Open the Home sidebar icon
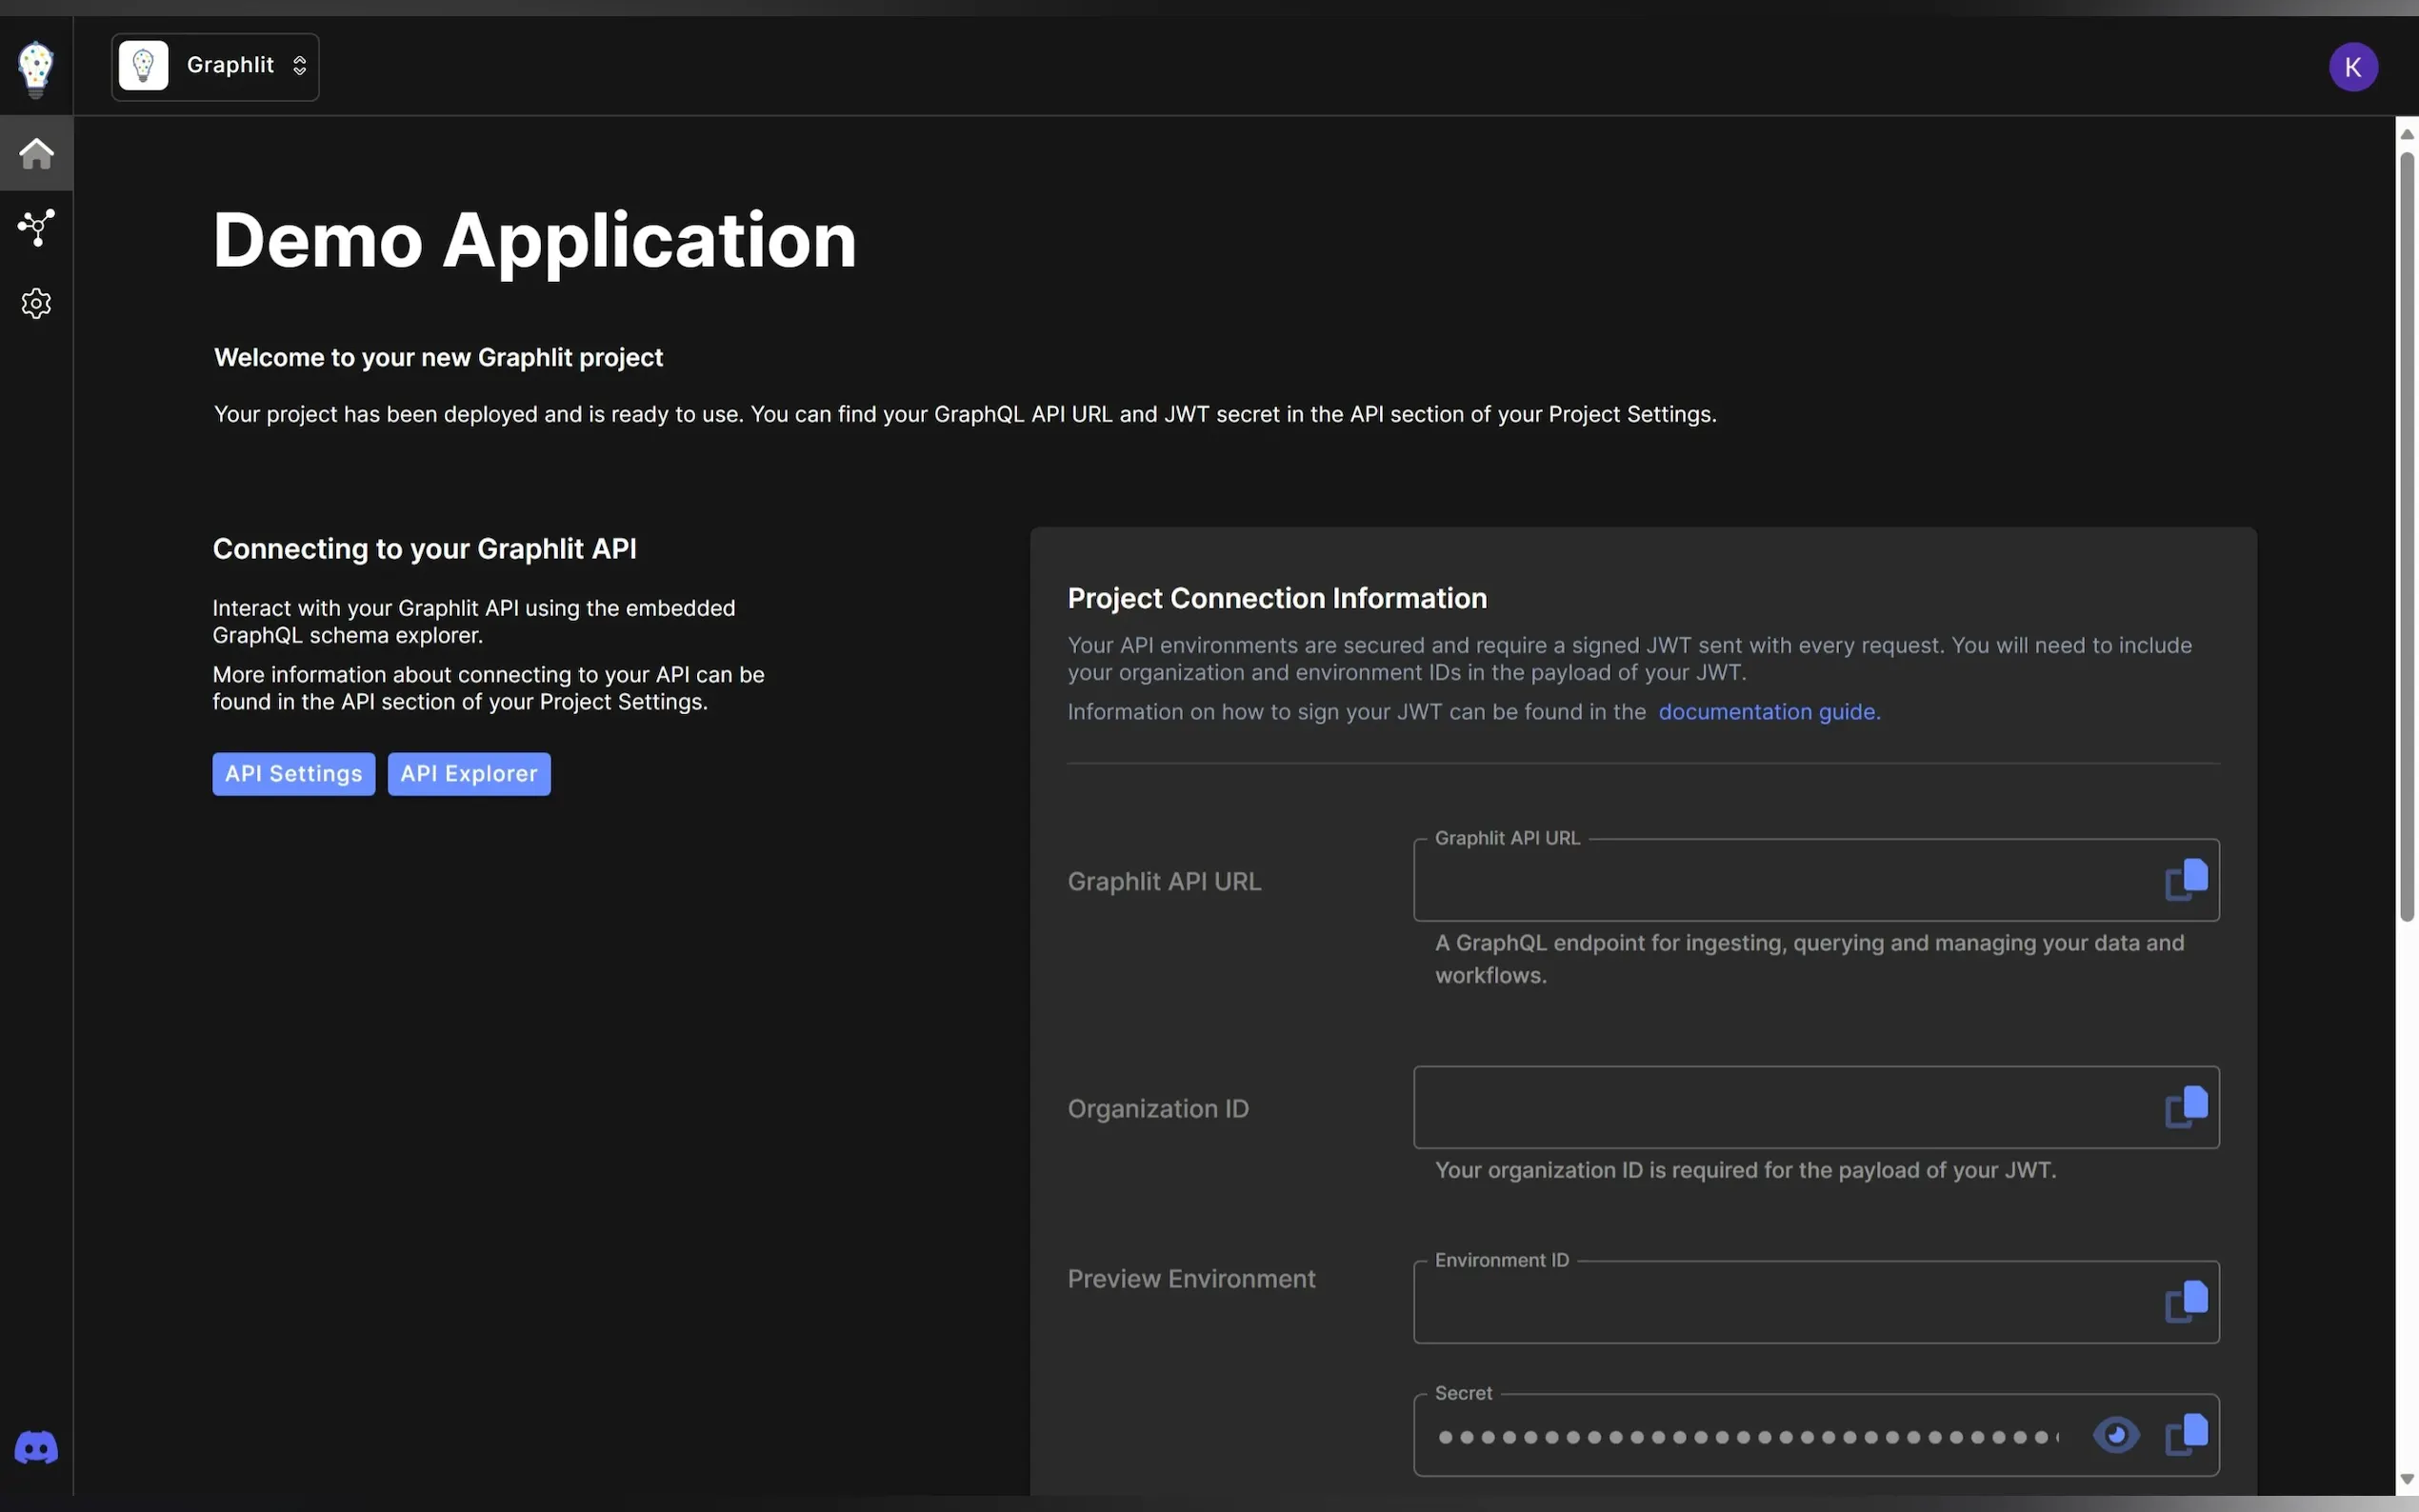Image resolution: width=2419 pixels, height=1512 pixels. pos(36,153)
